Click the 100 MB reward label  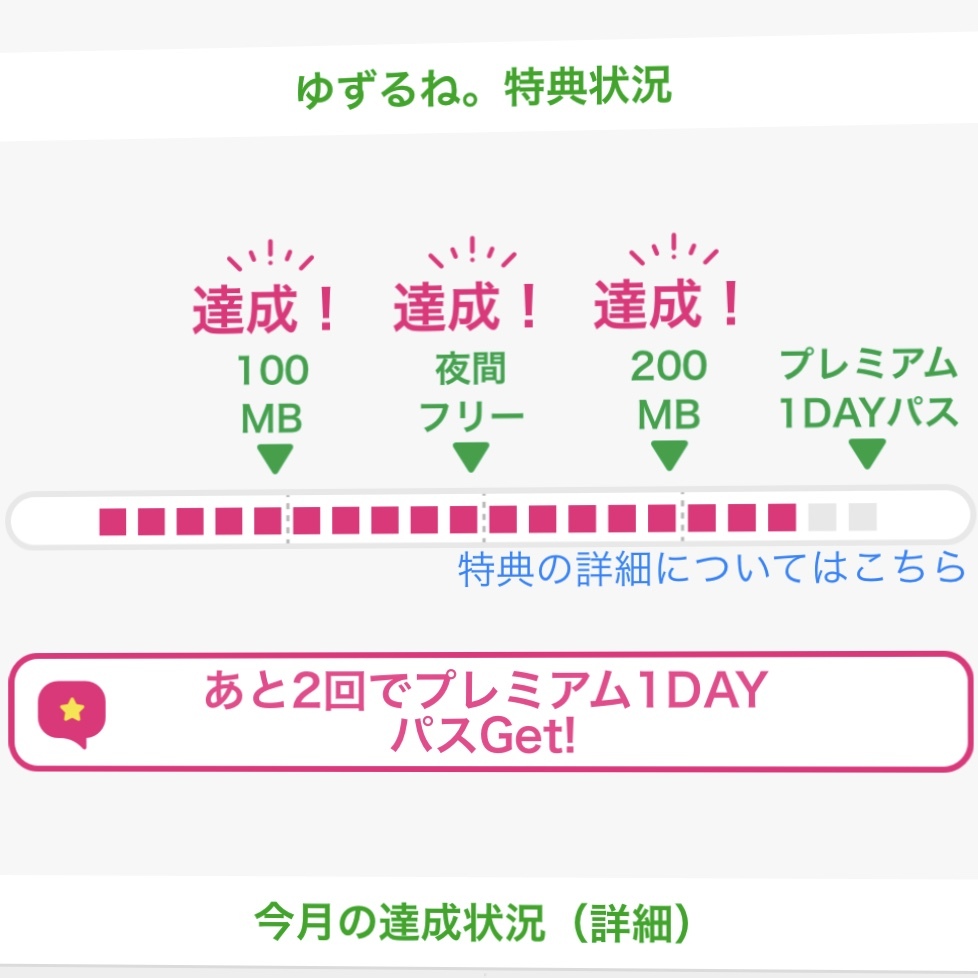click(272, 394)
